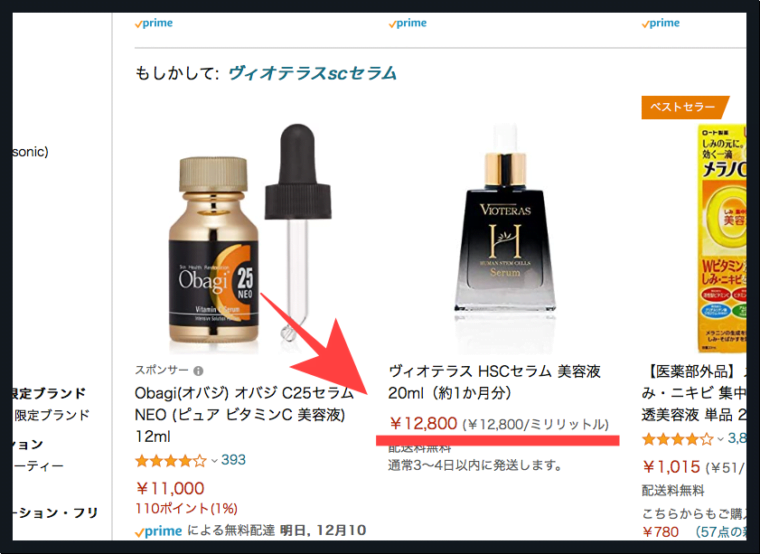Open the 393 reviews link
Viewport: 760px width, 554px height.
pyautogui.click(x=233, y=459)
